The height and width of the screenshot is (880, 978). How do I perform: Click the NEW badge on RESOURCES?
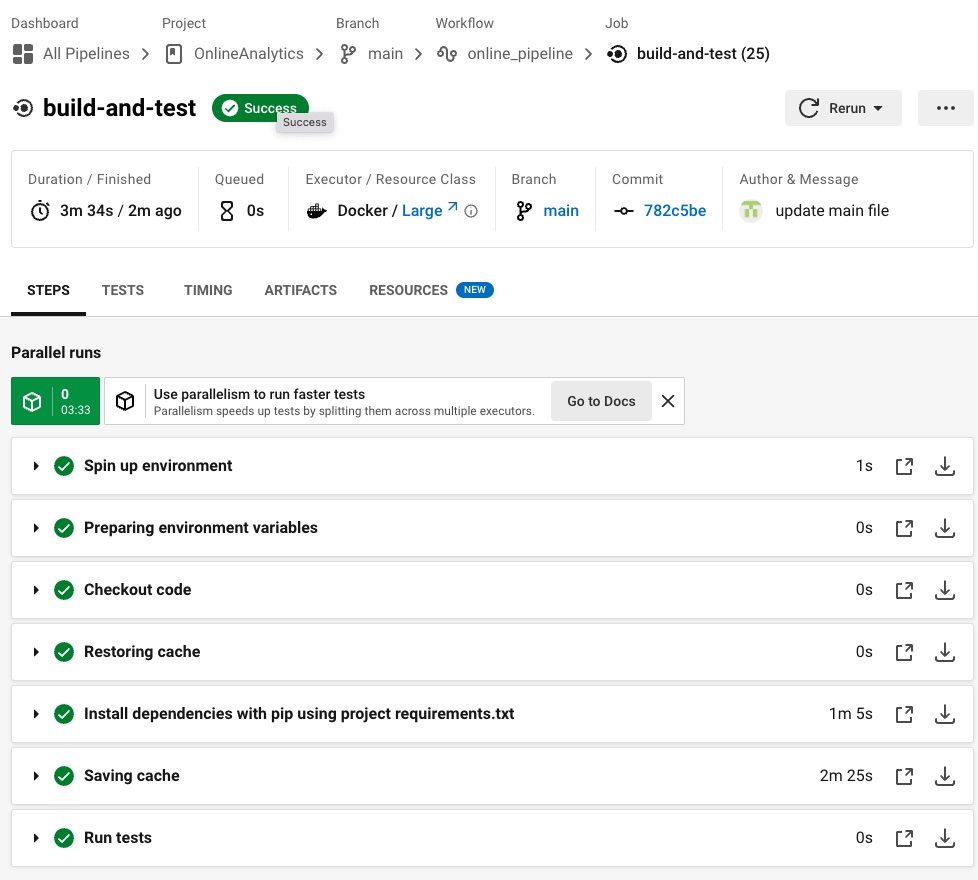point(475,290)
